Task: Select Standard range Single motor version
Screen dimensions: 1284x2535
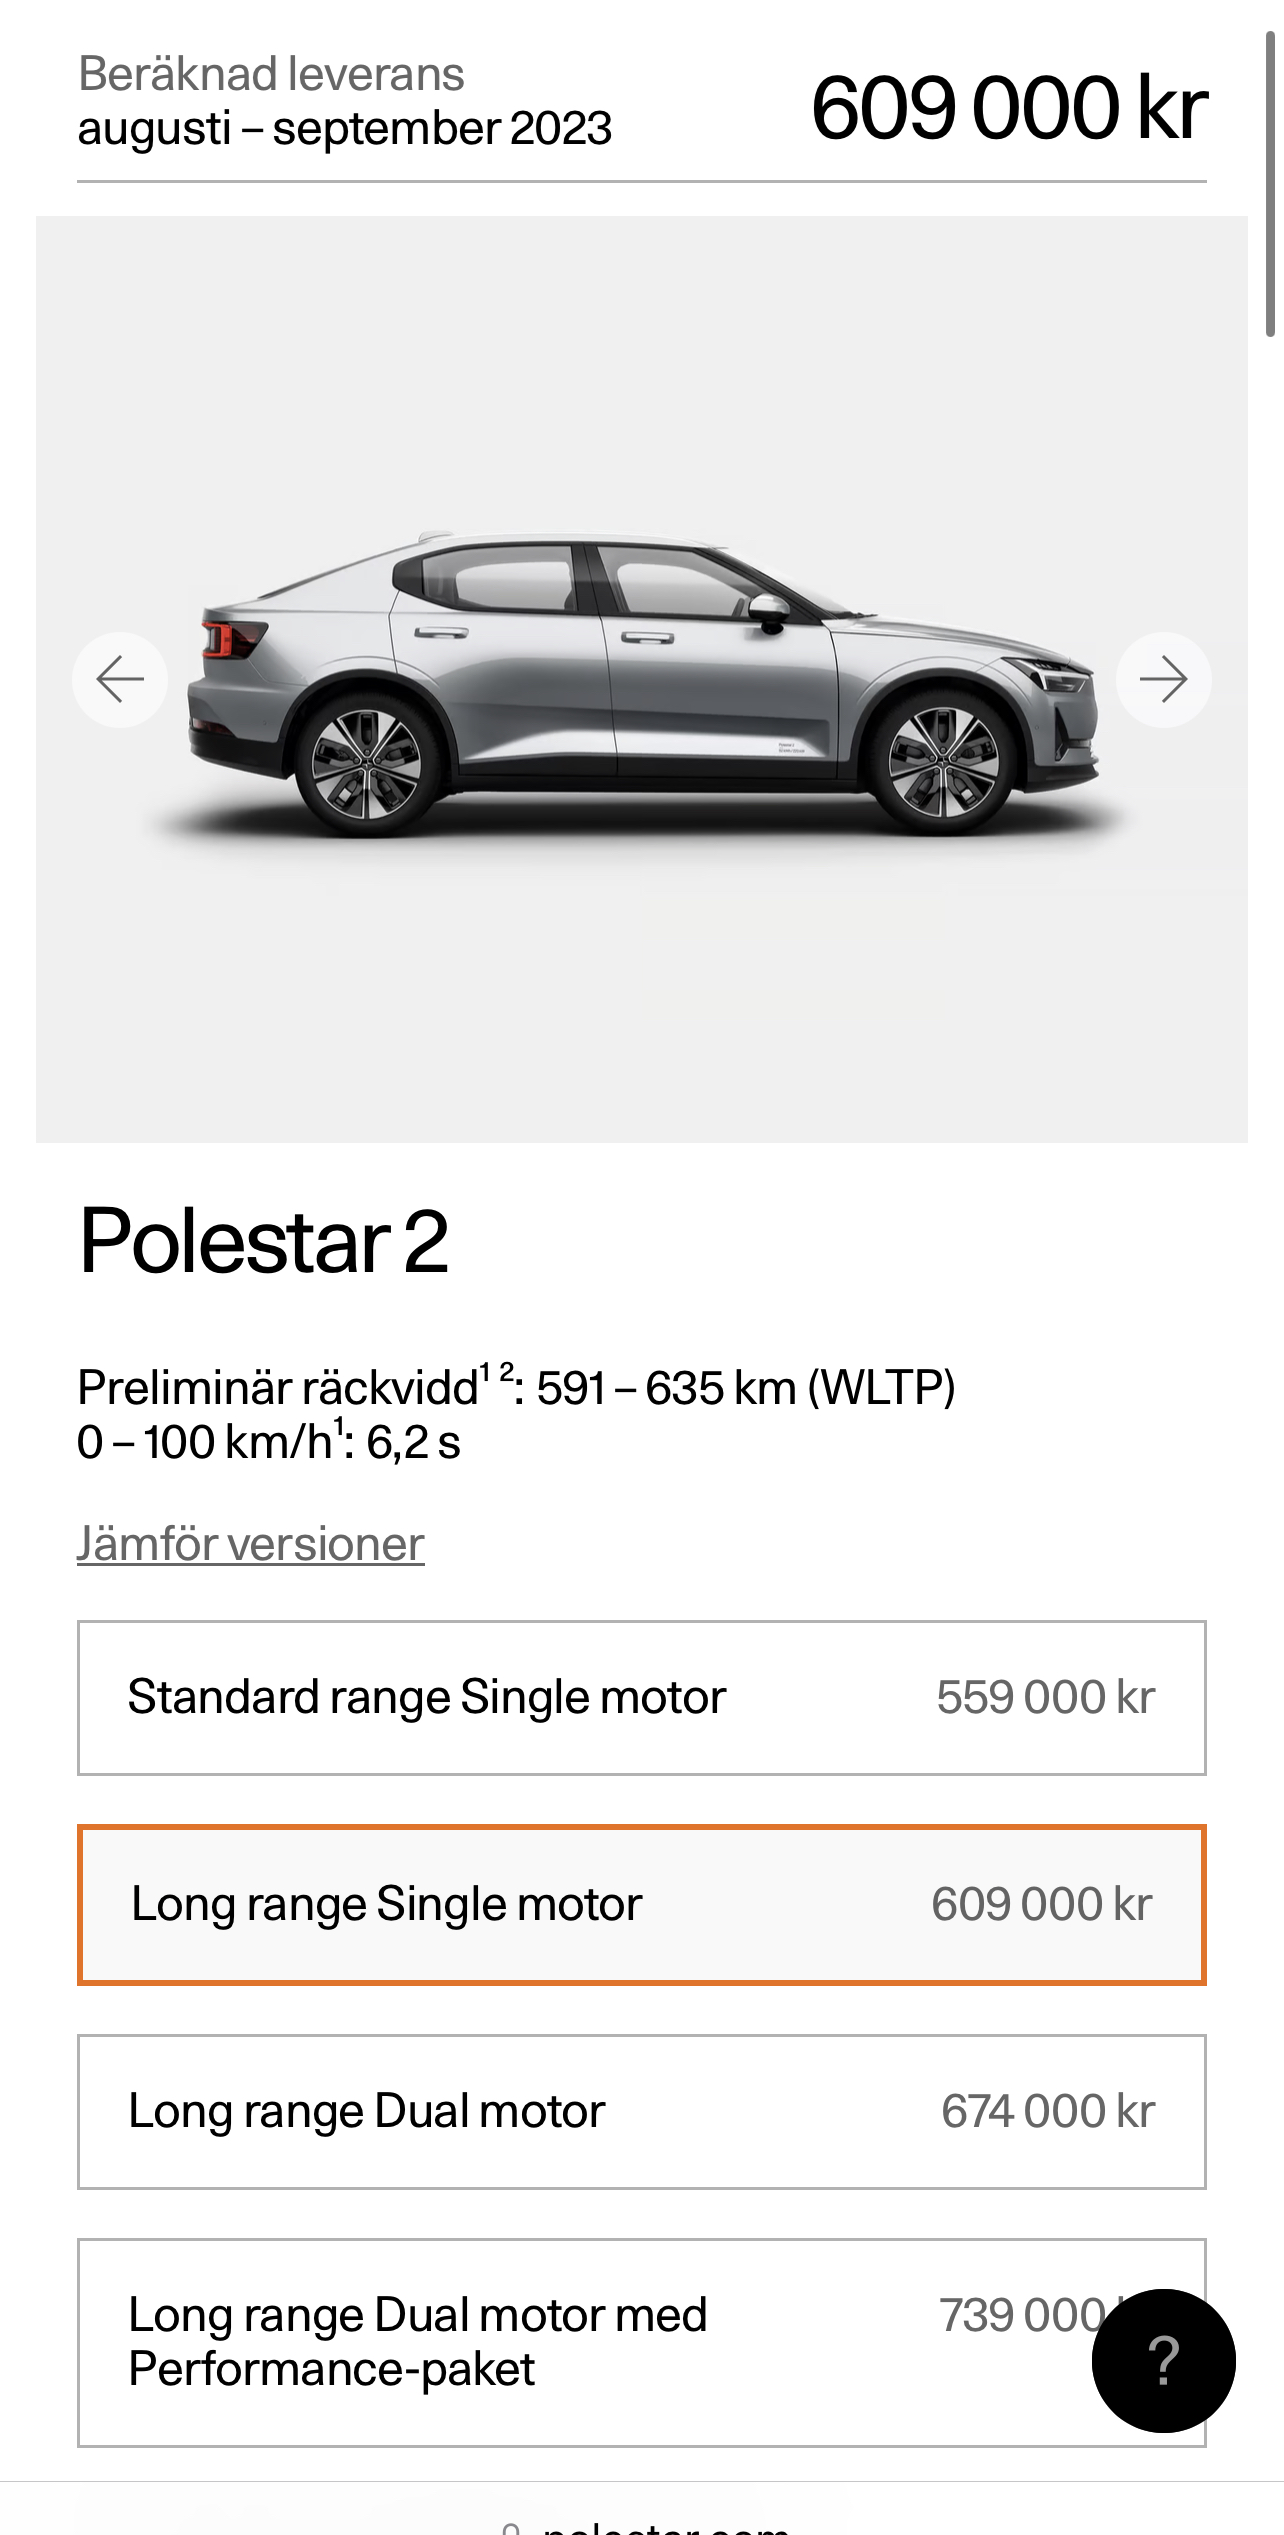Action: (642, 1698)
